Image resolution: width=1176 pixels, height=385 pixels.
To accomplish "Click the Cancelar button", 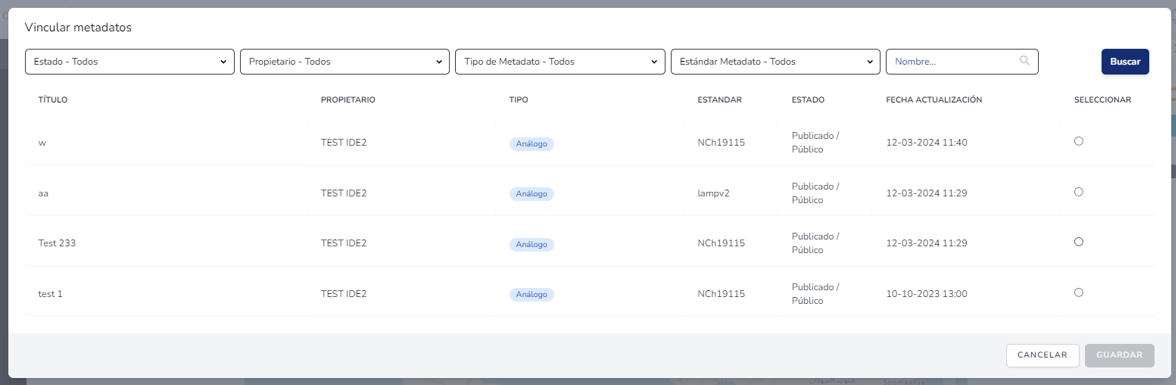I will tap(1042, 355).
